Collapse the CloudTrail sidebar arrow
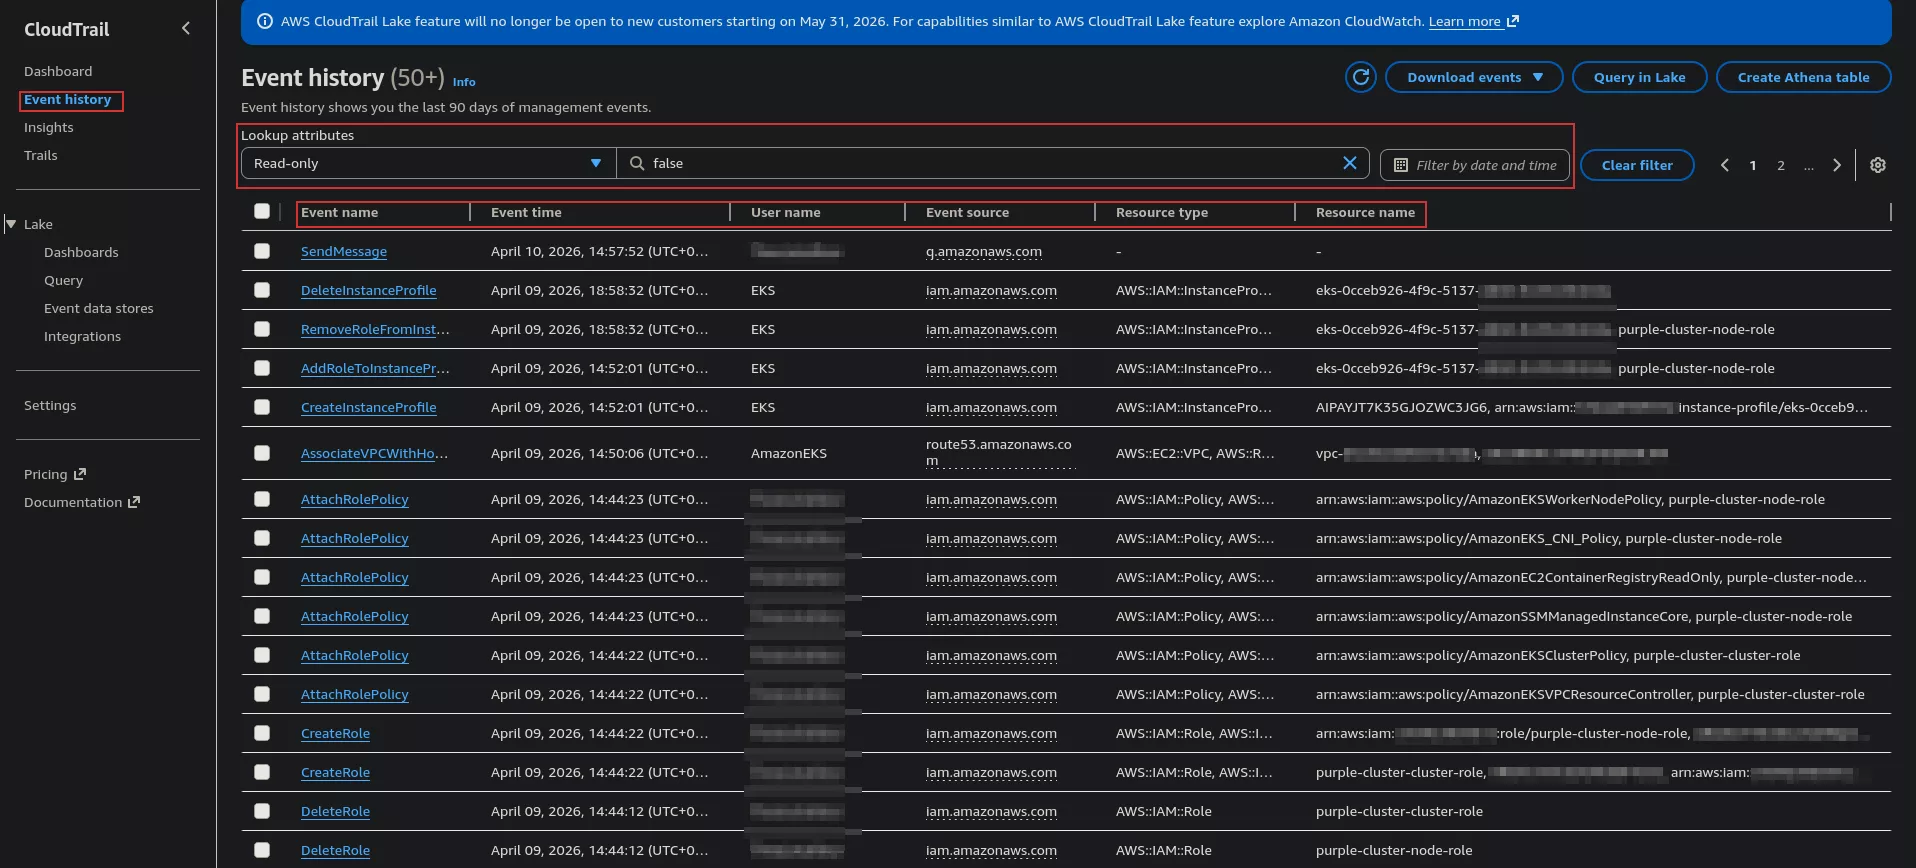The image size is (1916, 868). (x=185, y=29)
